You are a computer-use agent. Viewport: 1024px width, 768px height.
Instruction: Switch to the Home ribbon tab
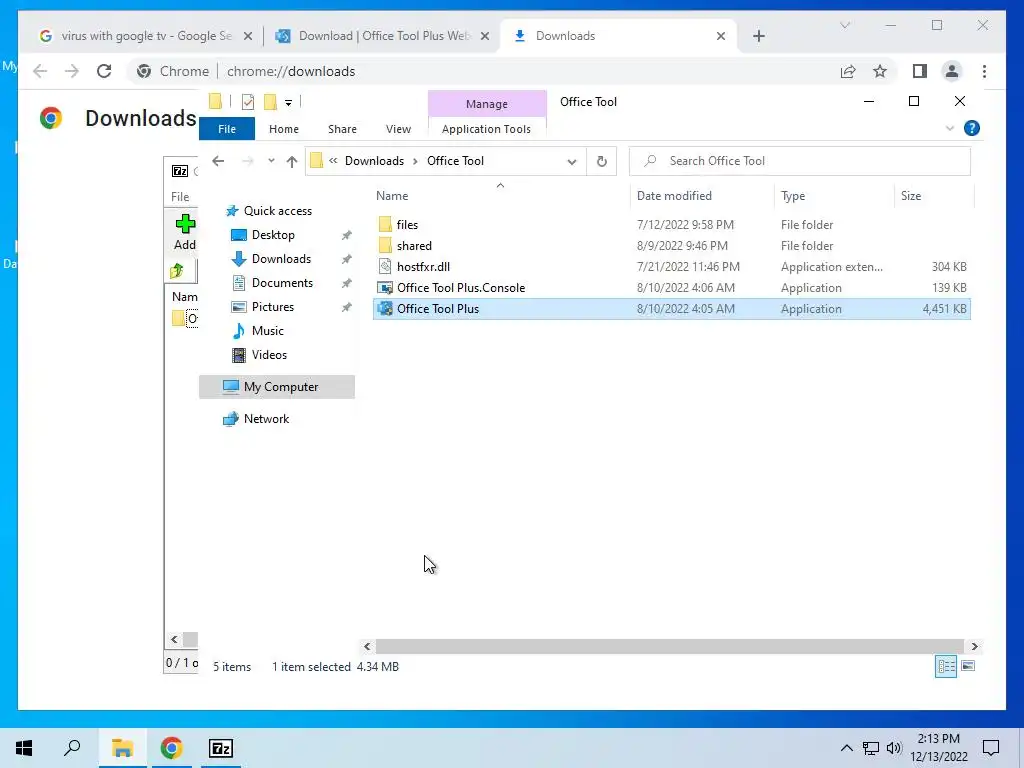tap(283, 129)
